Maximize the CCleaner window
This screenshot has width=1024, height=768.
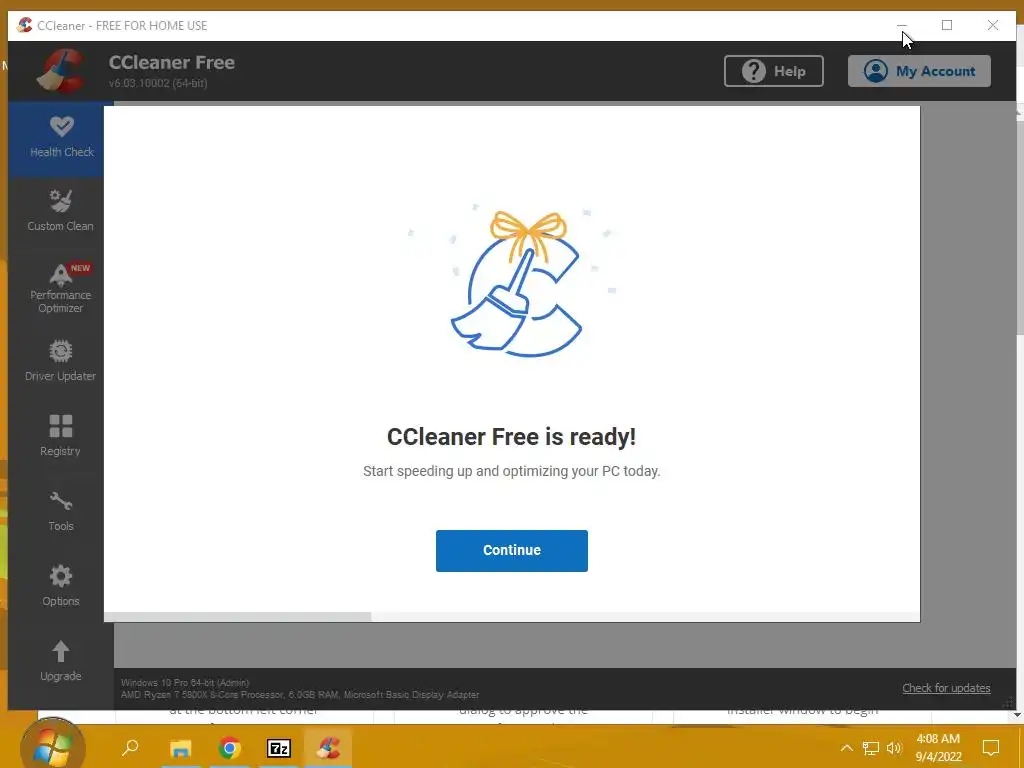click(947, 25)
